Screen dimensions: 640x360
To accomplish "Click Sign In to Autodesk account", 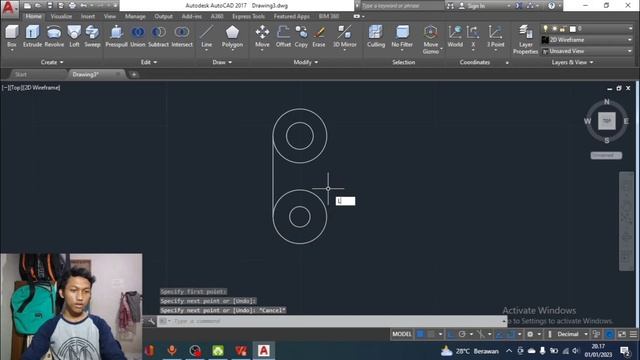I will pyautogui.click(x=472, y=6).
